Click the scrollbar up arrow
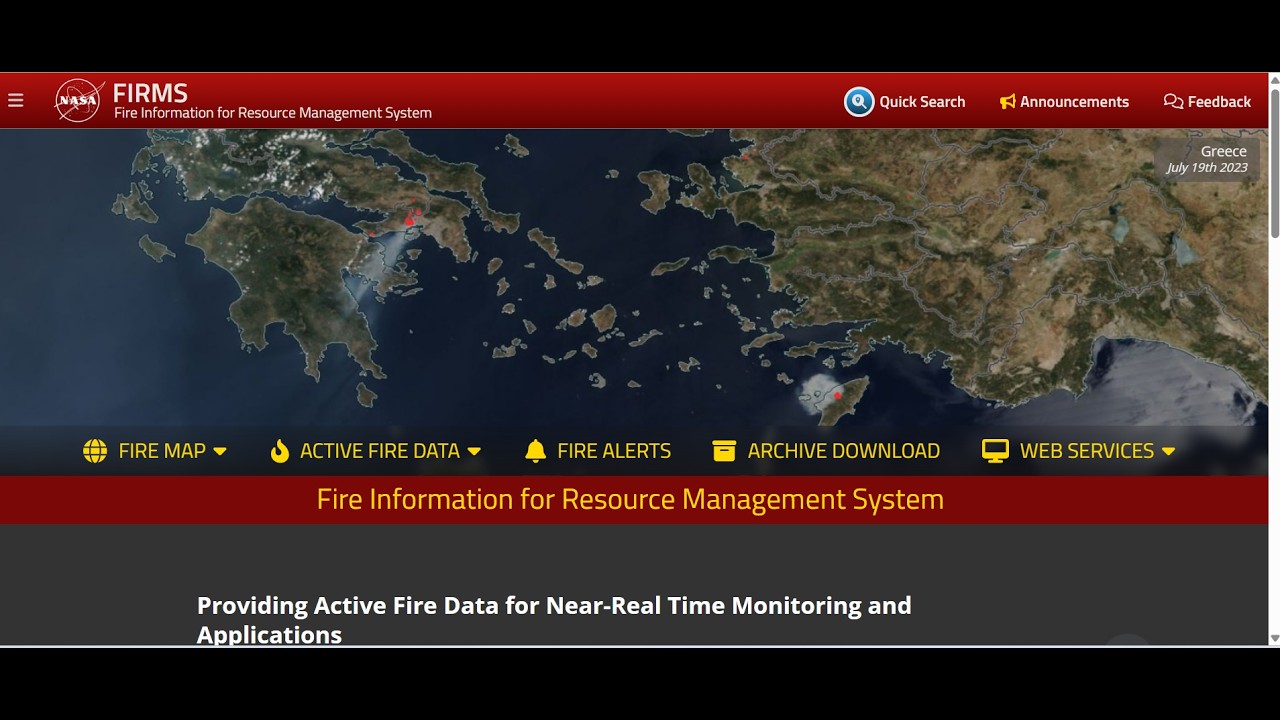The width and height of the screenshot is (1280, 720). click(1274, 79)
